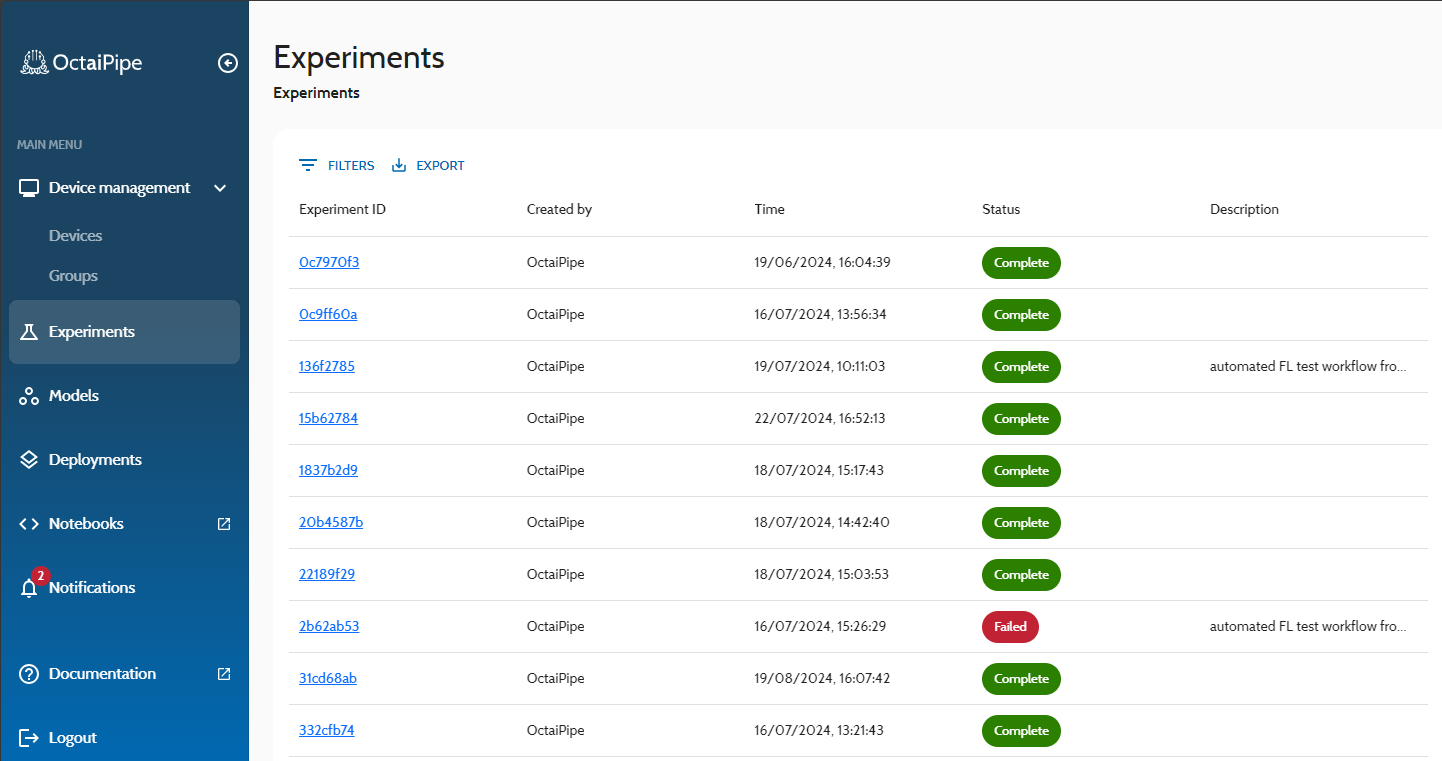Sort by Description column header
This screenshot has width=1442, height=761.
point(1244,210)
